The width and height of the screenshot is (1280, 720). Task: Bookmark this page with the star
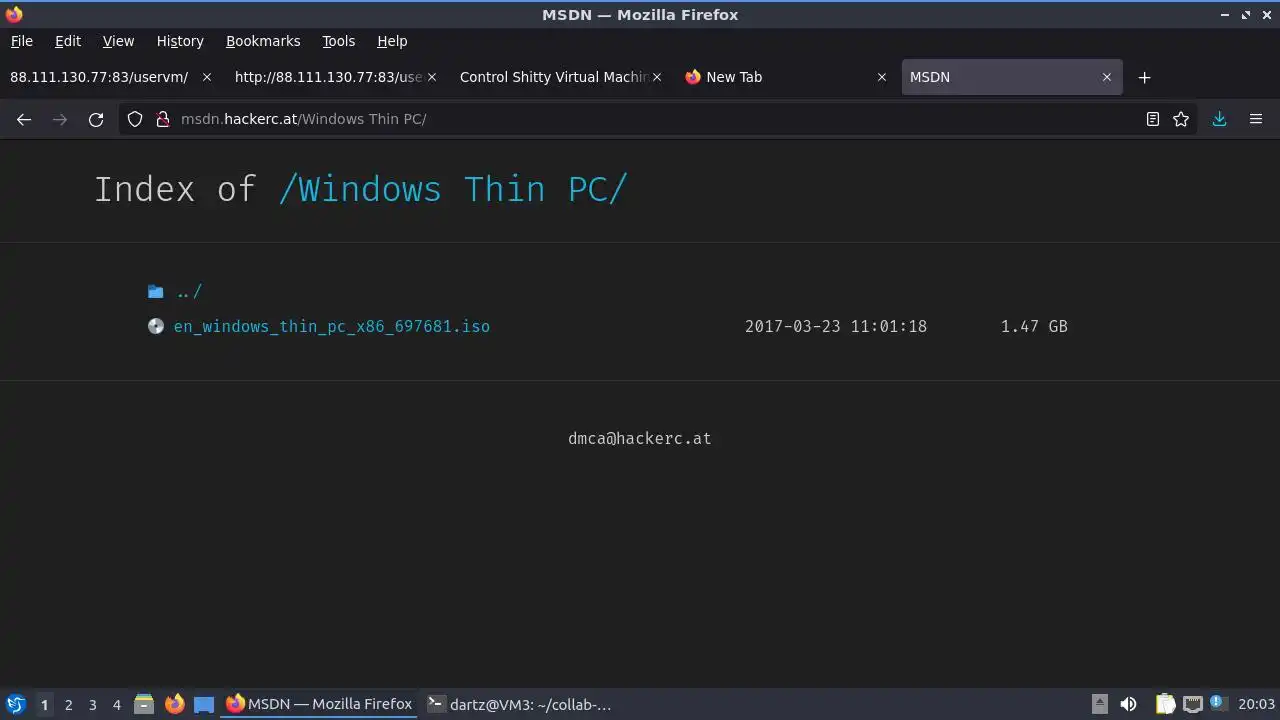1181,119
